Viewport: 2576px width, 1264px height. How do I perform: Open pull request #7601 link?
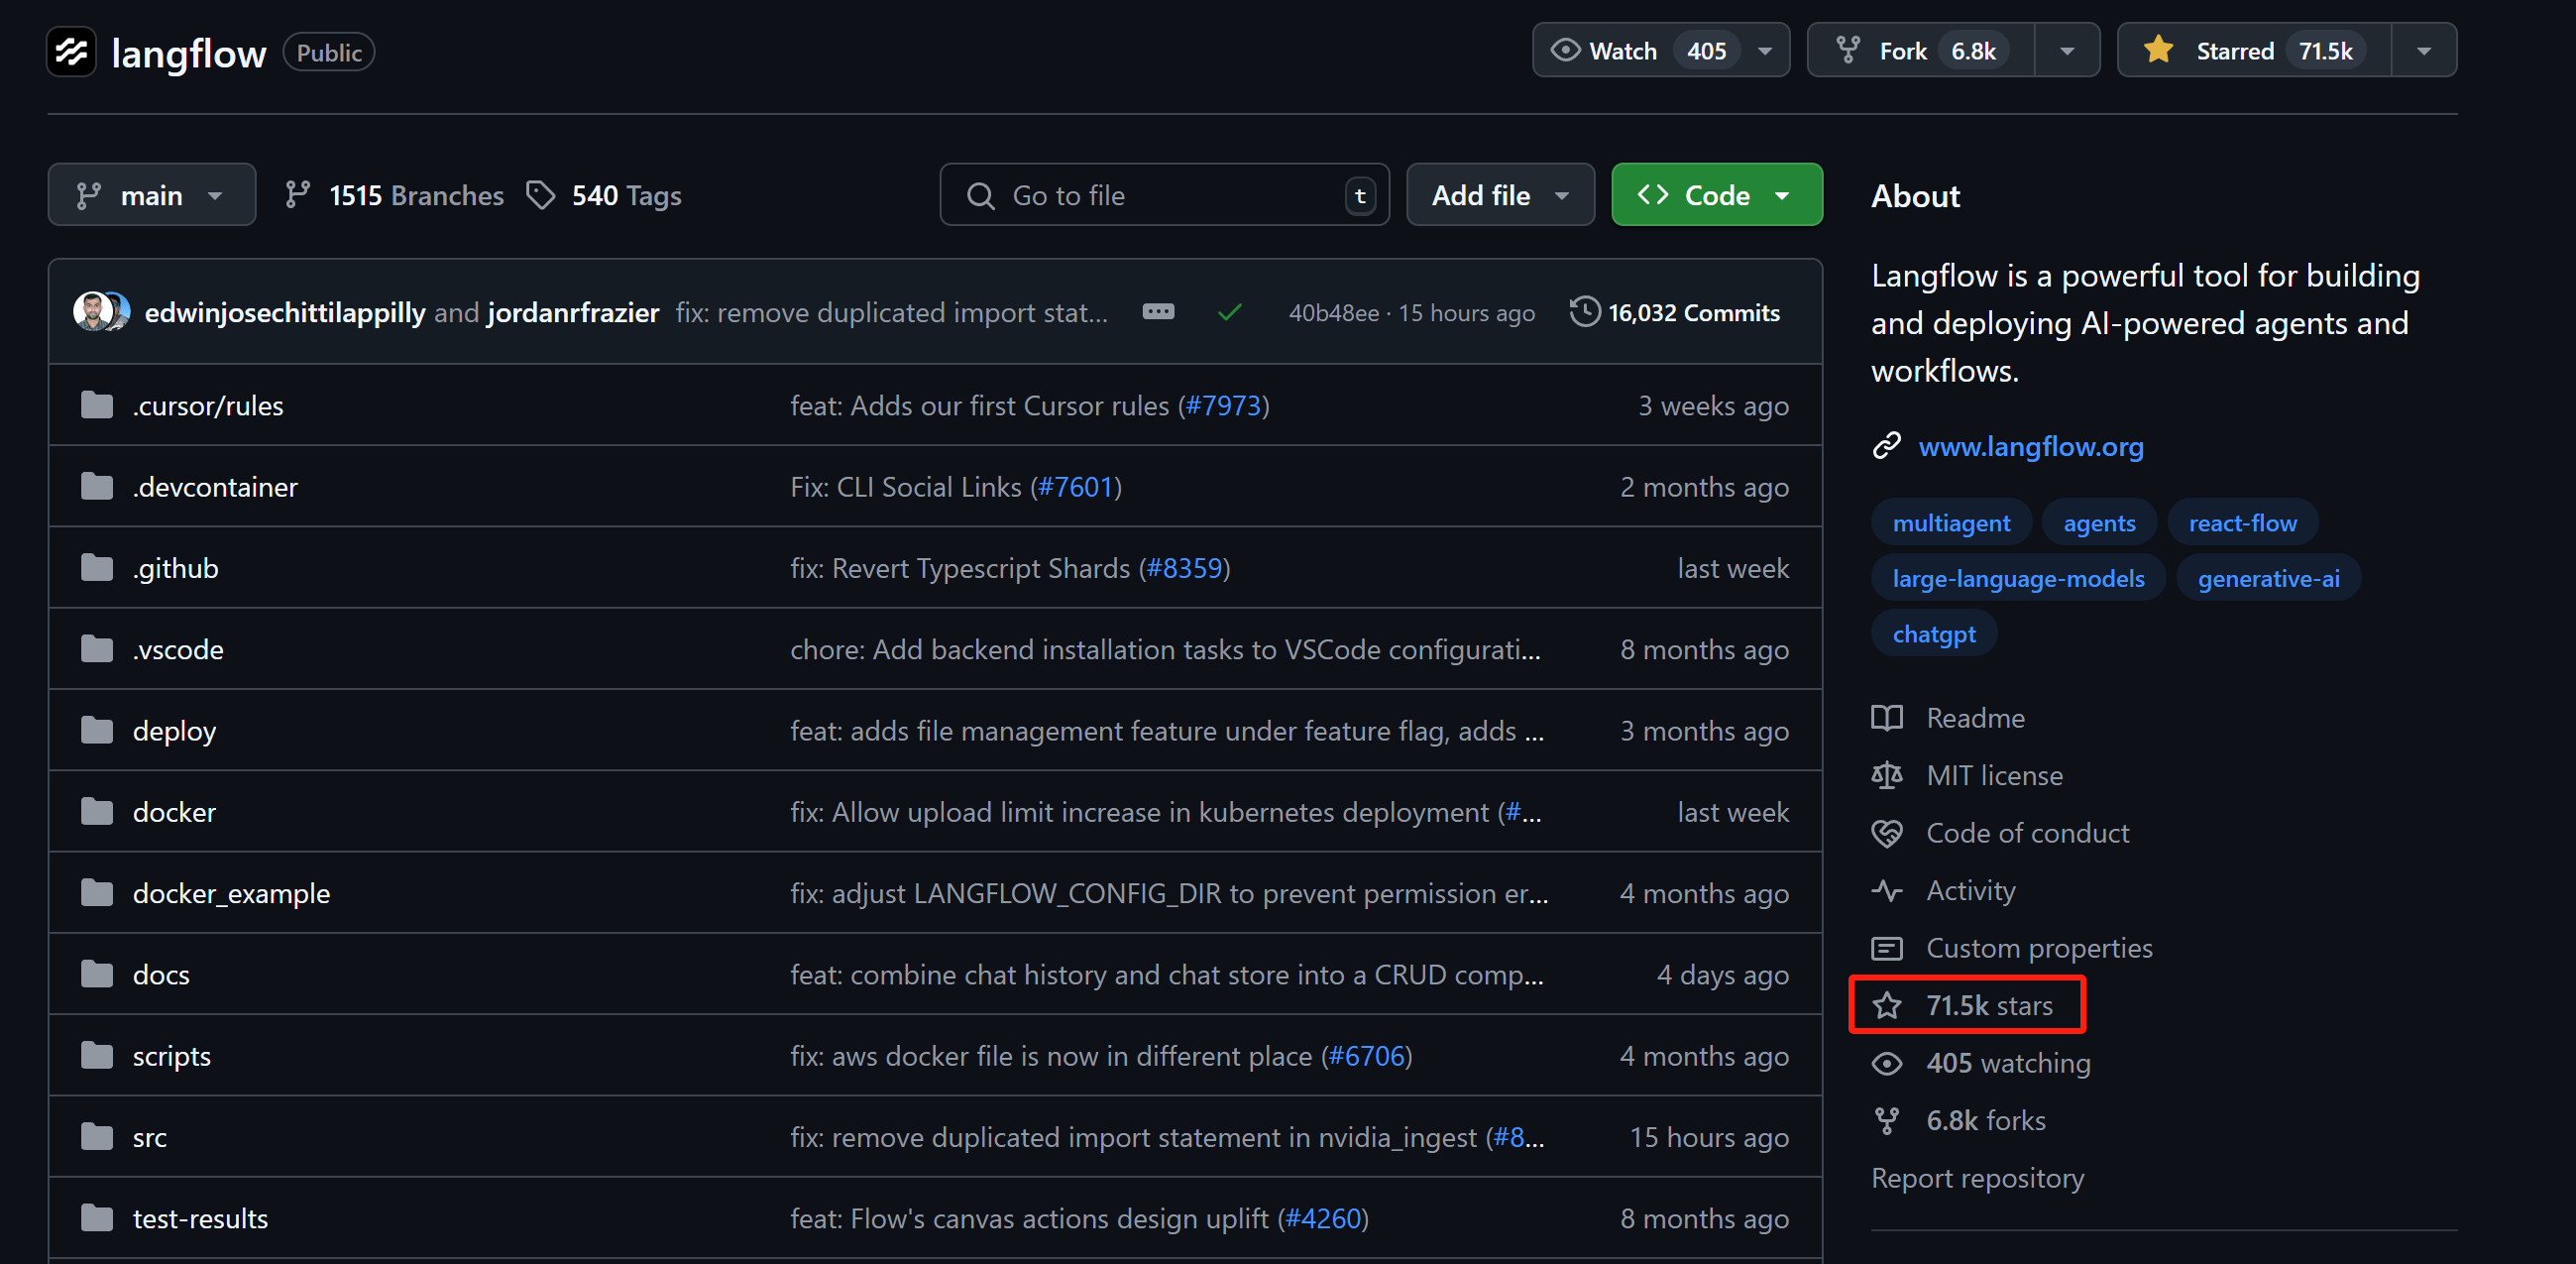pos(1076,486)
